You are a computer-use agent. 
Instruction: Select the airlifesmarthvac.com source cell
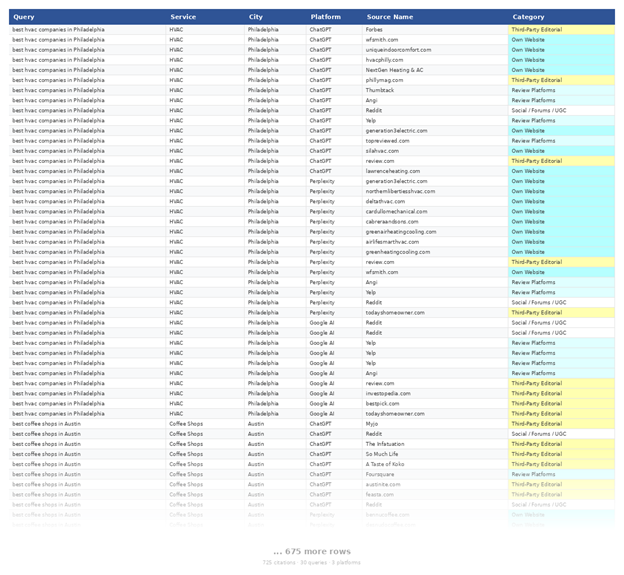(x=435, y=242)
